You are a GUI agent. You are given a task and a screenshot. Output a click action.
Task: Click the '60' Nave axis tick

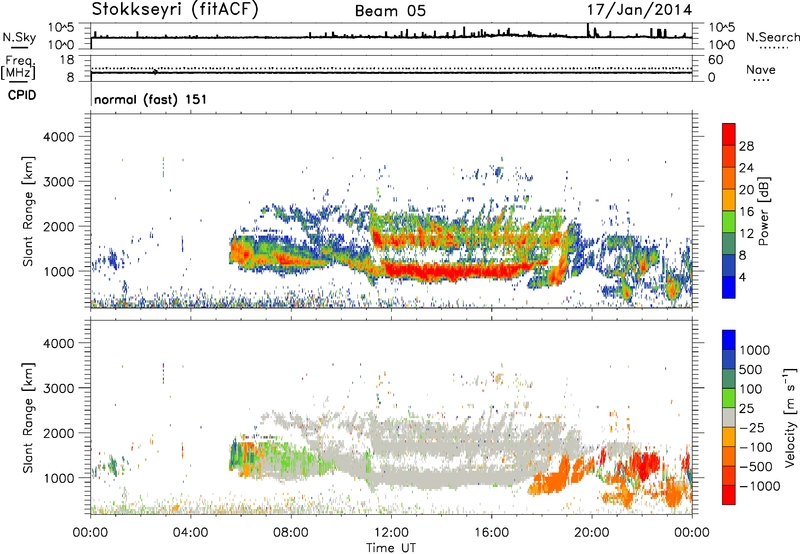tap(716, 60)
